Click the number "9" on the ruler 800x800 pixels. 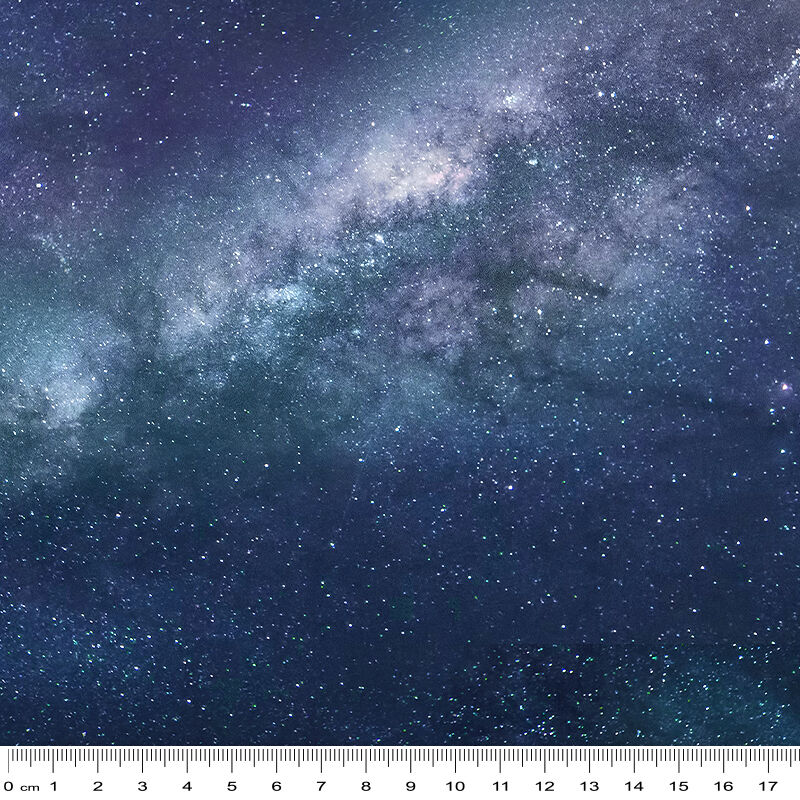point(410,786)
